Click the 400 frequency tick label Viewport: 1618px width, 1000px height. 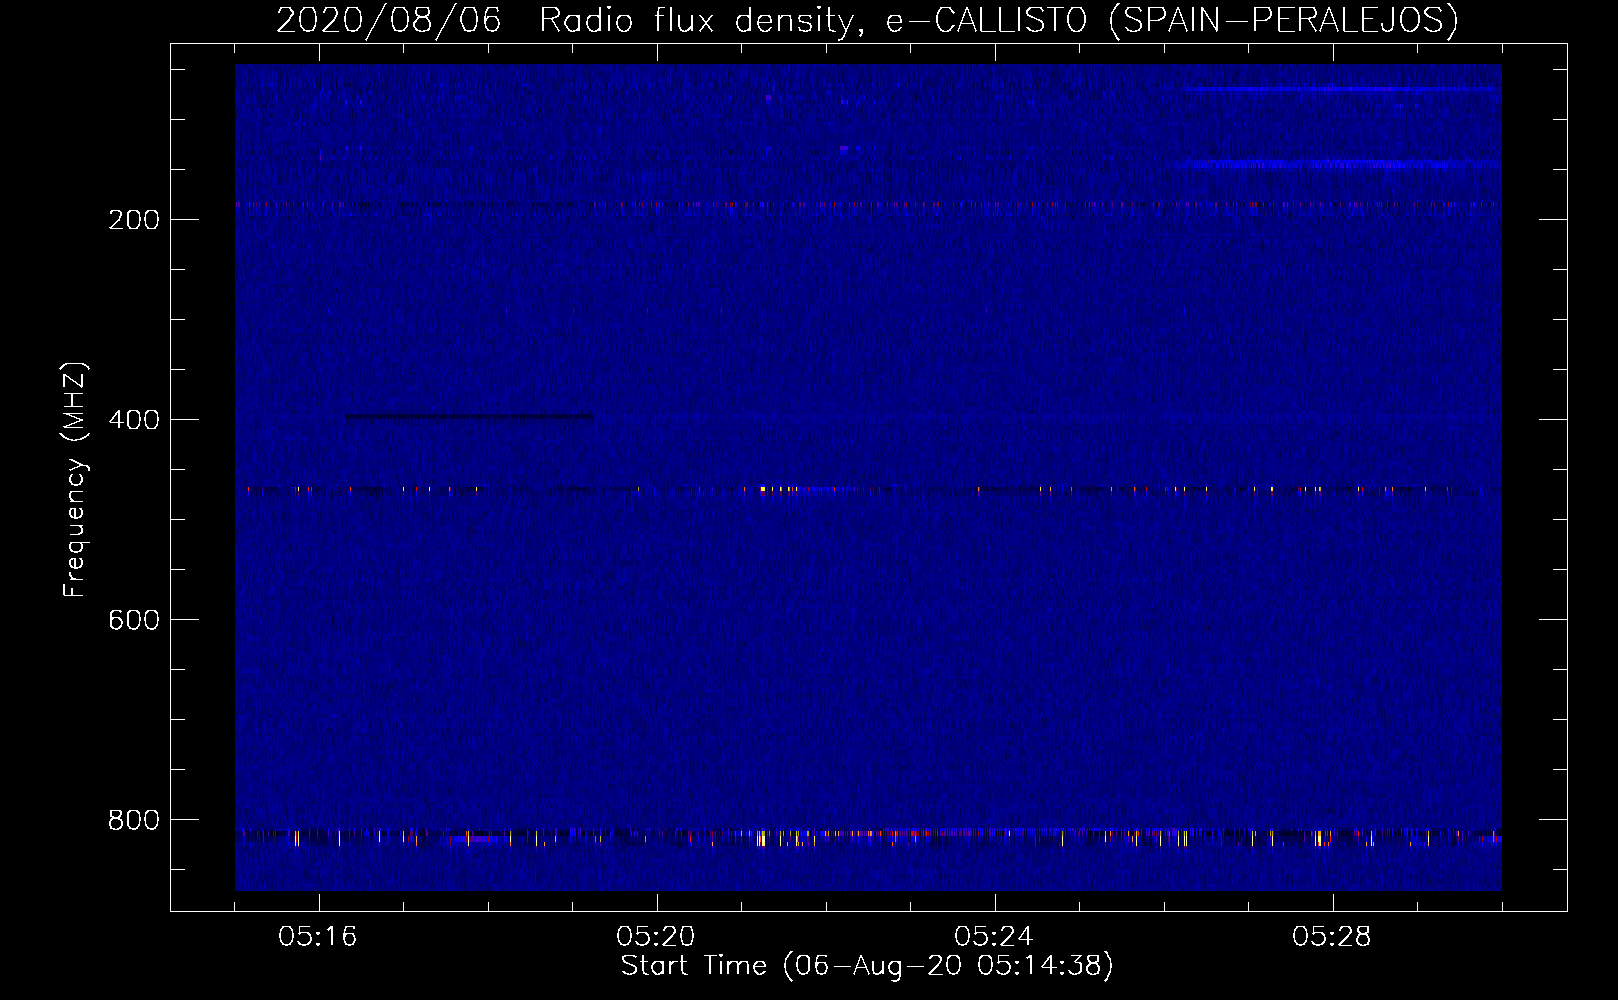[x=134, y=420]
